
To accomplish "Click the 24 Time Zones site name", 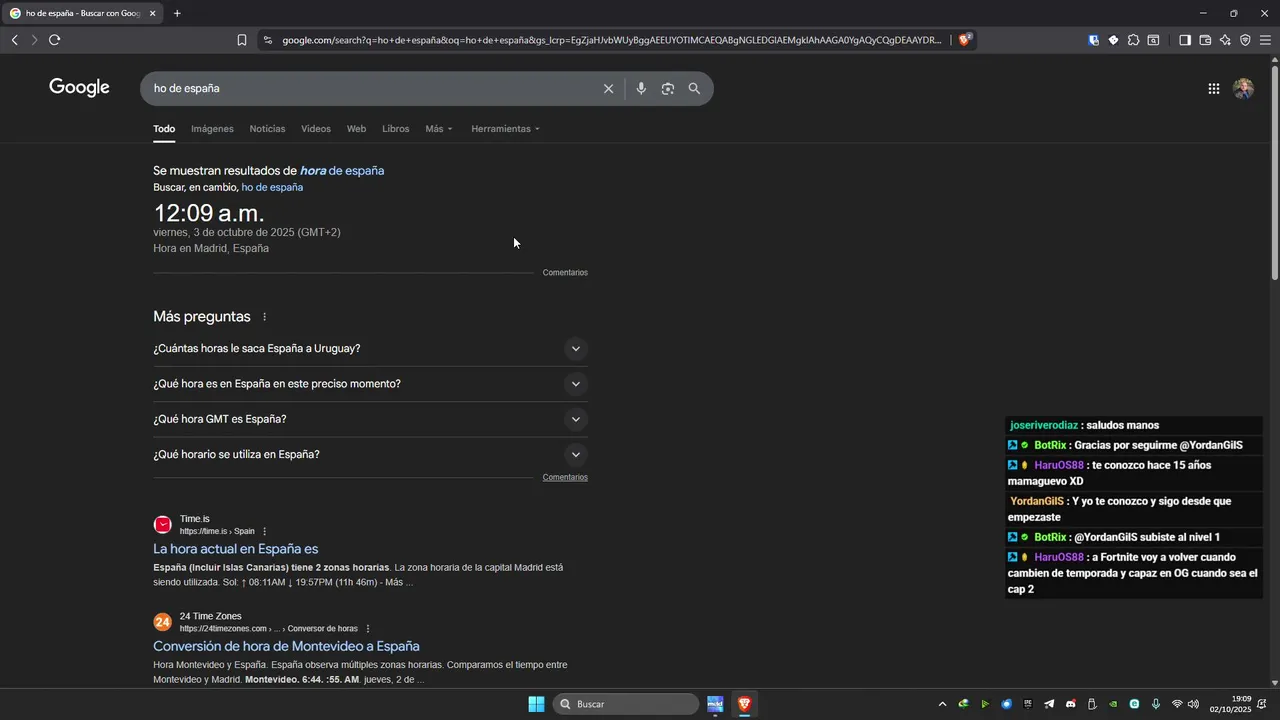I will [211, 616].
